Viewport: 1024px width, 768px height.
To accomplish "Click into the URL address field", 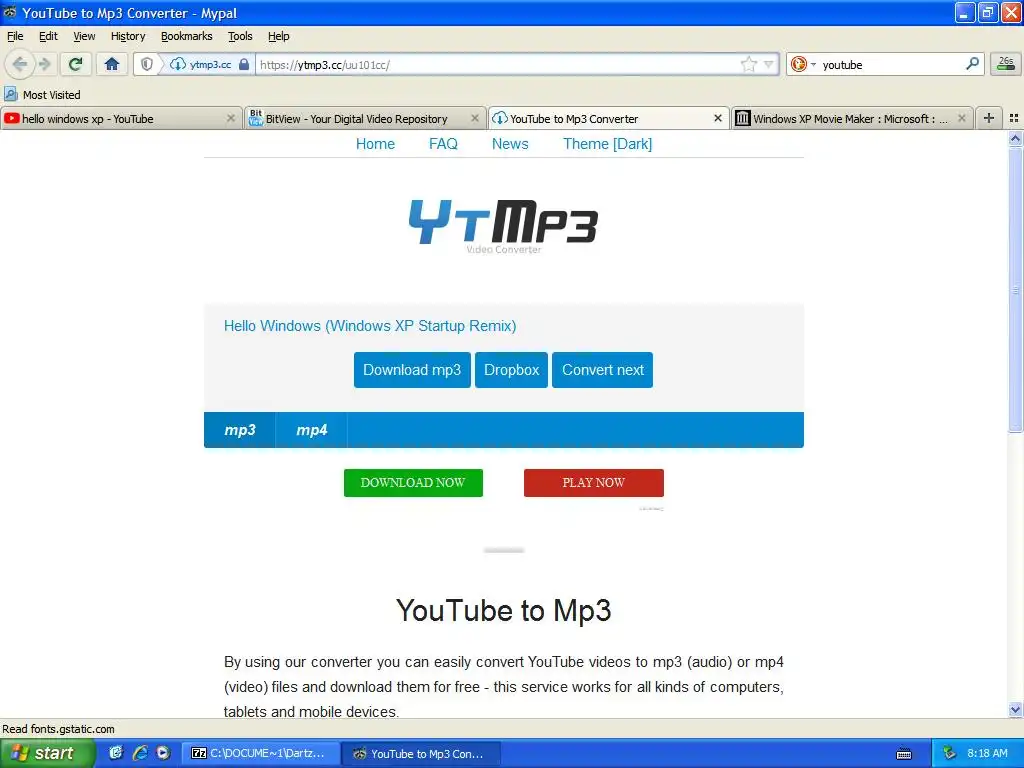I will [496, 64].
